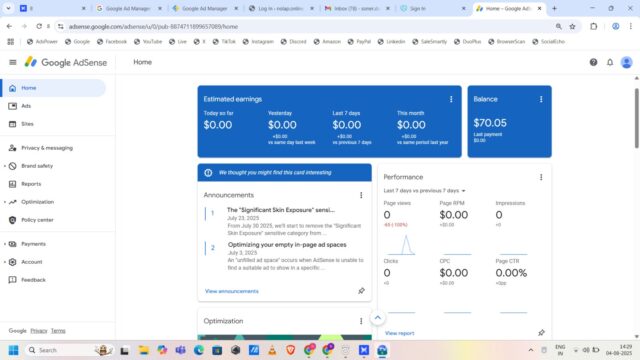Expand Brand safety sidebar section

(5, 166)
